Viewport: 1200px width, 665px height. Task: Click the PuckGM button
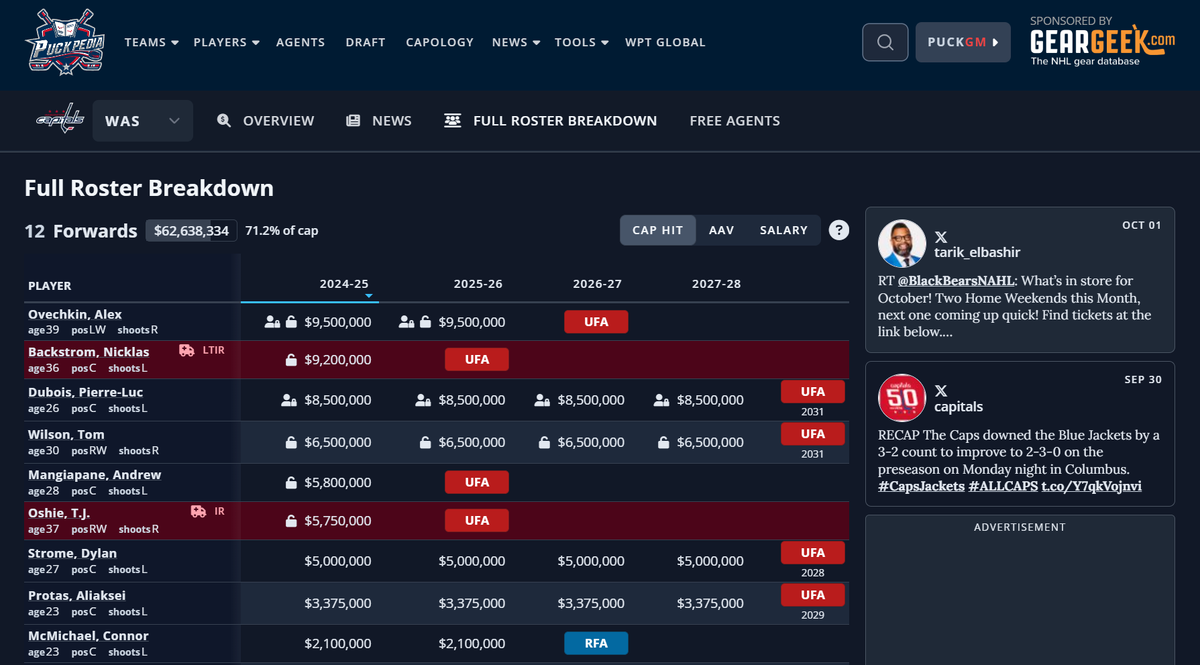coord(963,42)
